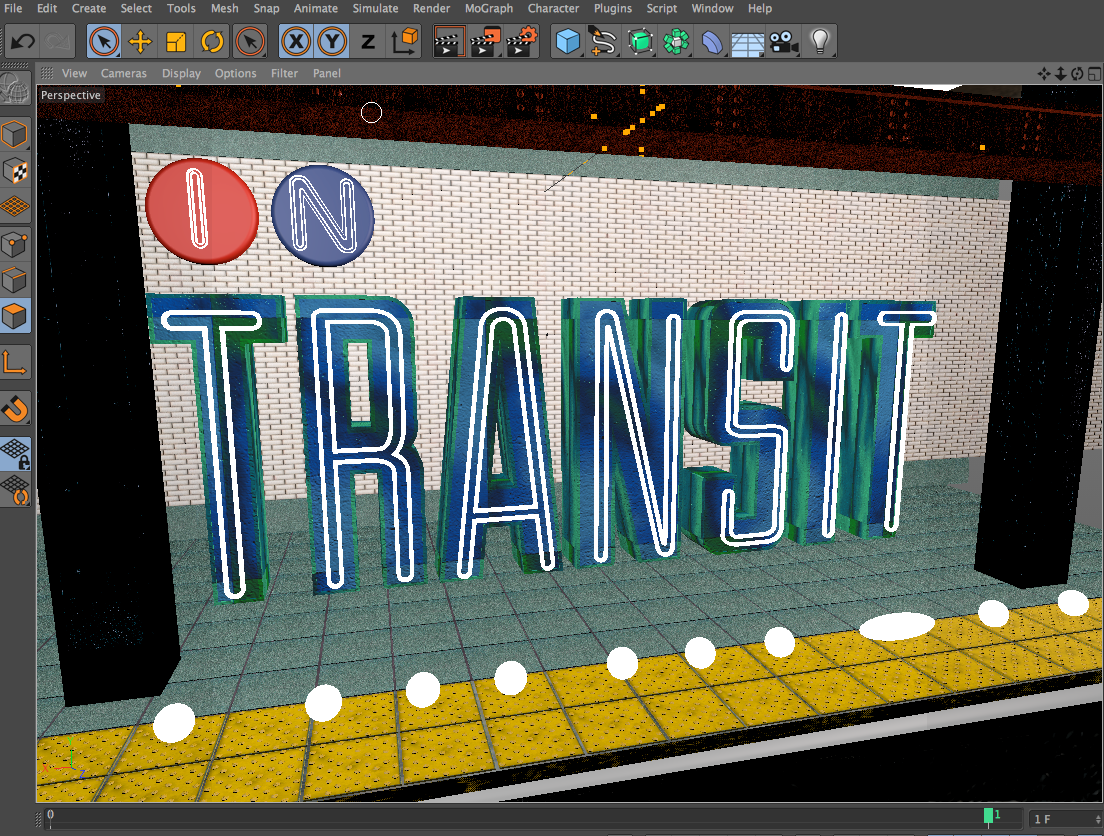This screenshot has height=836, width=1104.
Task: Open the viewport Options menu
Action: pos(235,73)
